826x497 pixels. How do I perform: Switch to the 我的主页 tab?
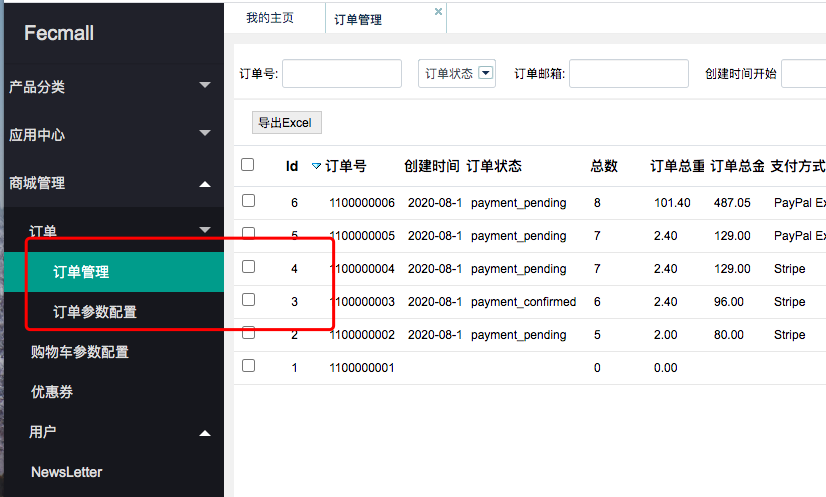270,18
